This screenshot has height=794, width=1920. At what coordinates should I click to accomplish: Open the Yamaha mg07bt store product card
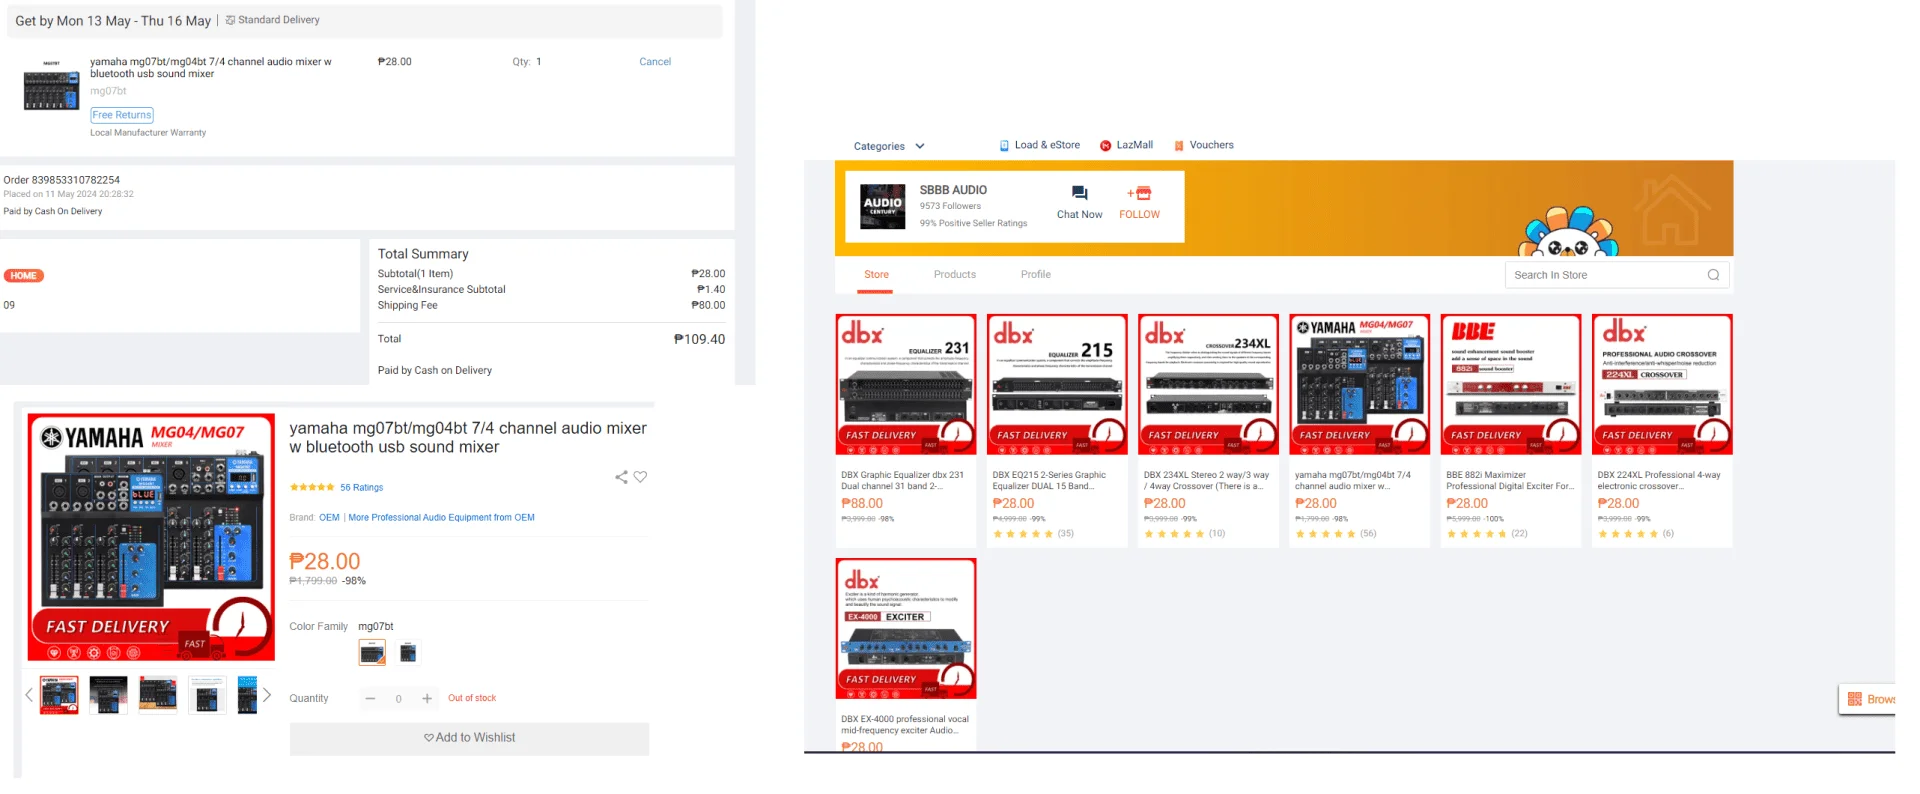coord(1359,430)
